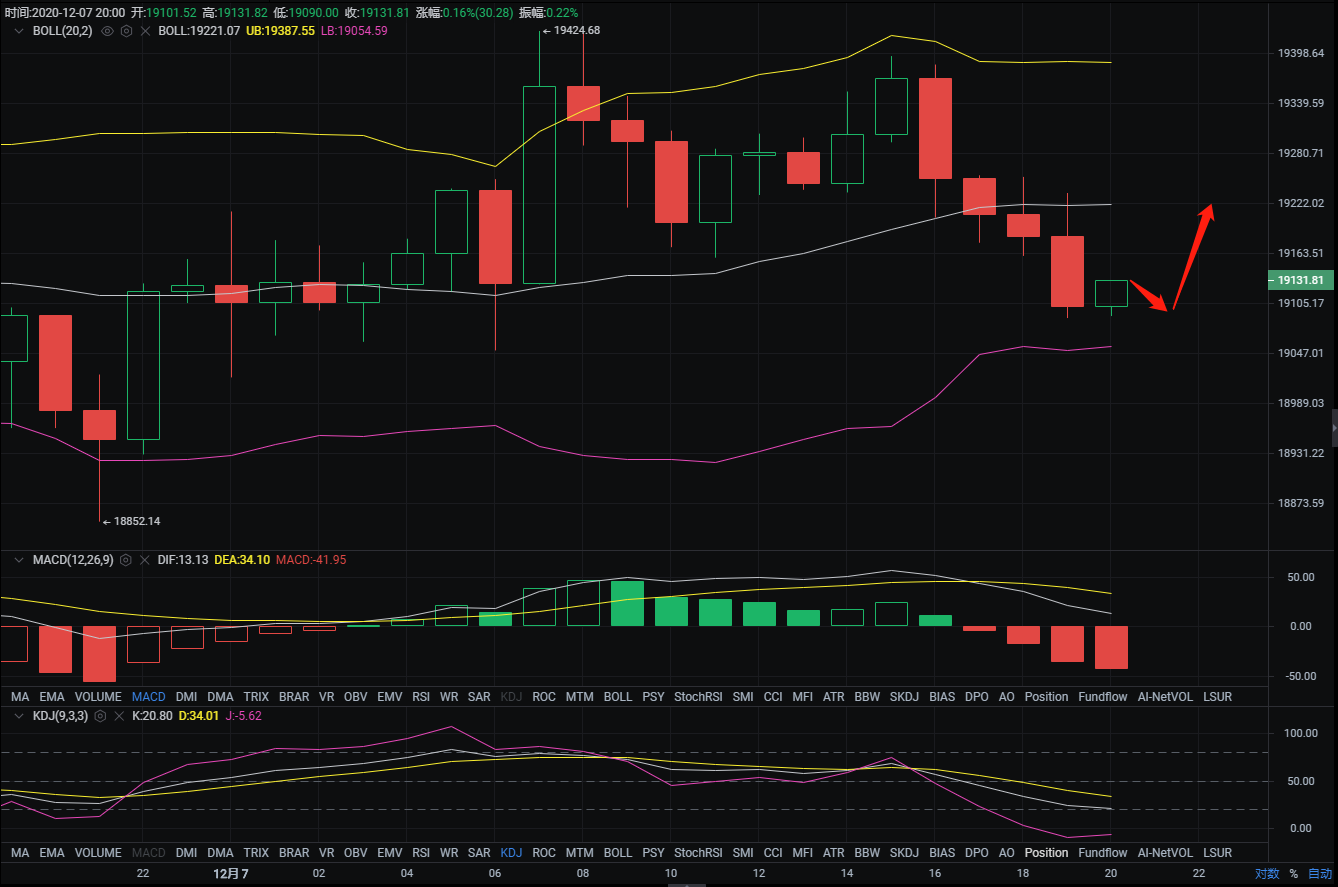Toggle BOLL indicator visibility eye icon
Viewport: 1338px width, 887px height.
point(108,31)
